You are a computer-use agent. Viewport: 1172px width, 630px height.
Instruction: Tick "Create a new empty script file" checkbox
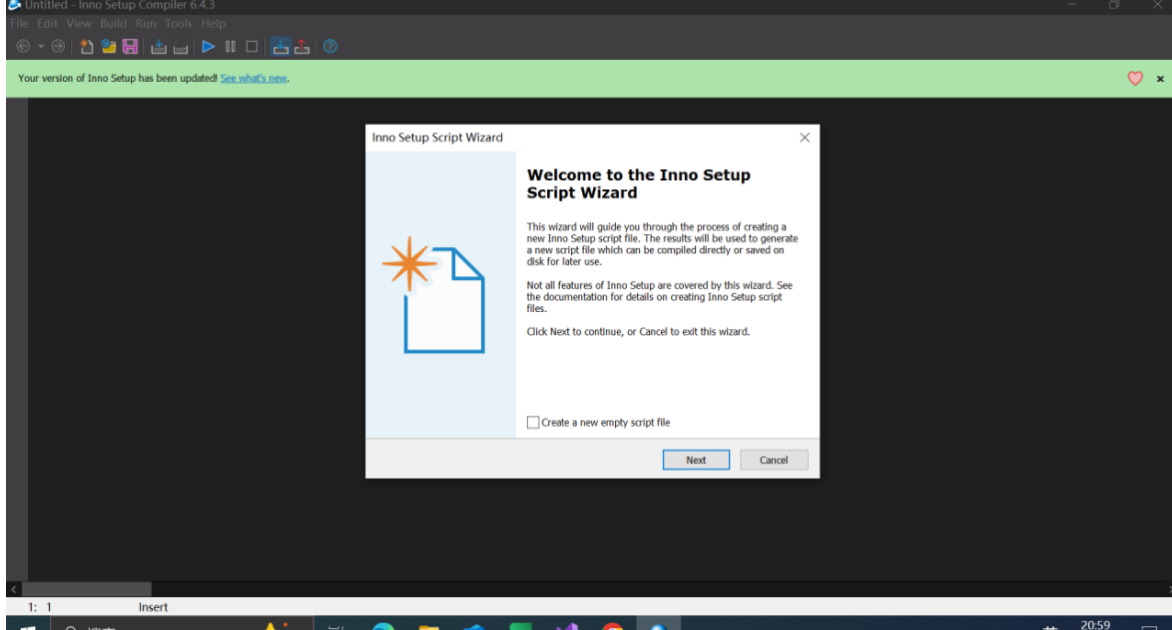point(533,422)
